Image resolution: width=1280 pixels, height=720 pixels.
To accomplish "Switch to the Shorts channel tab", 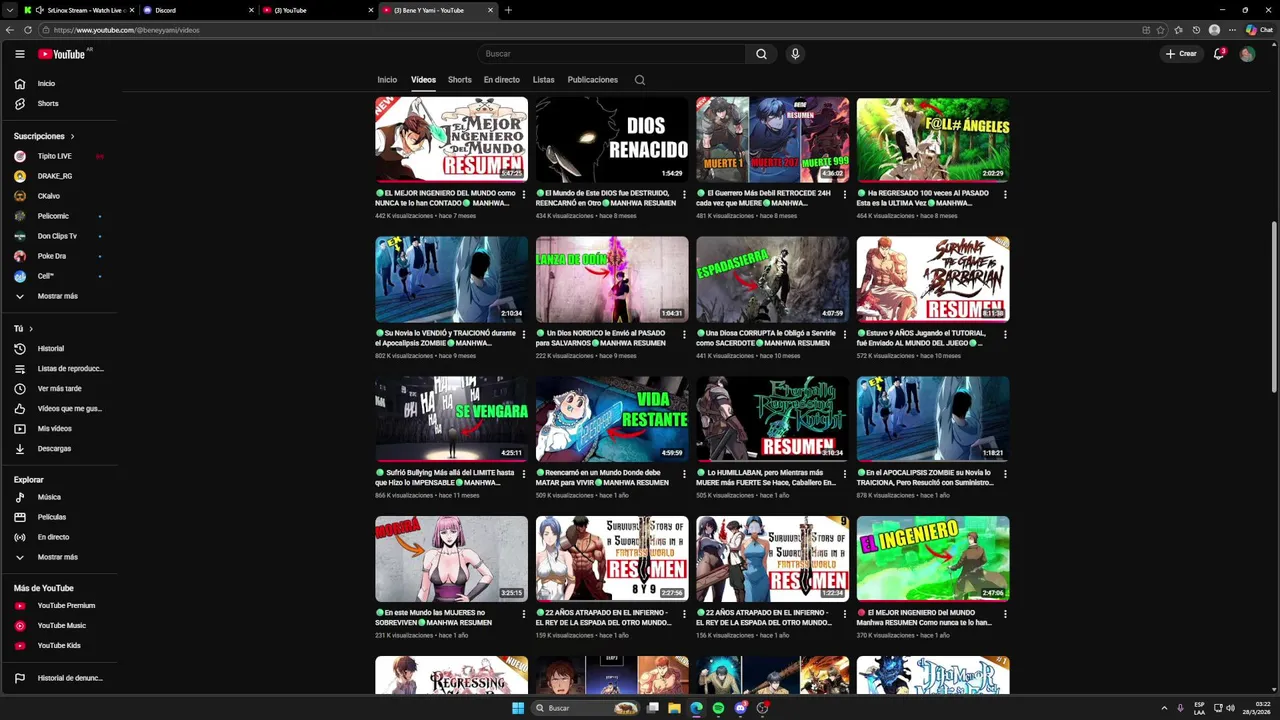I will click(x=460, y=80).
